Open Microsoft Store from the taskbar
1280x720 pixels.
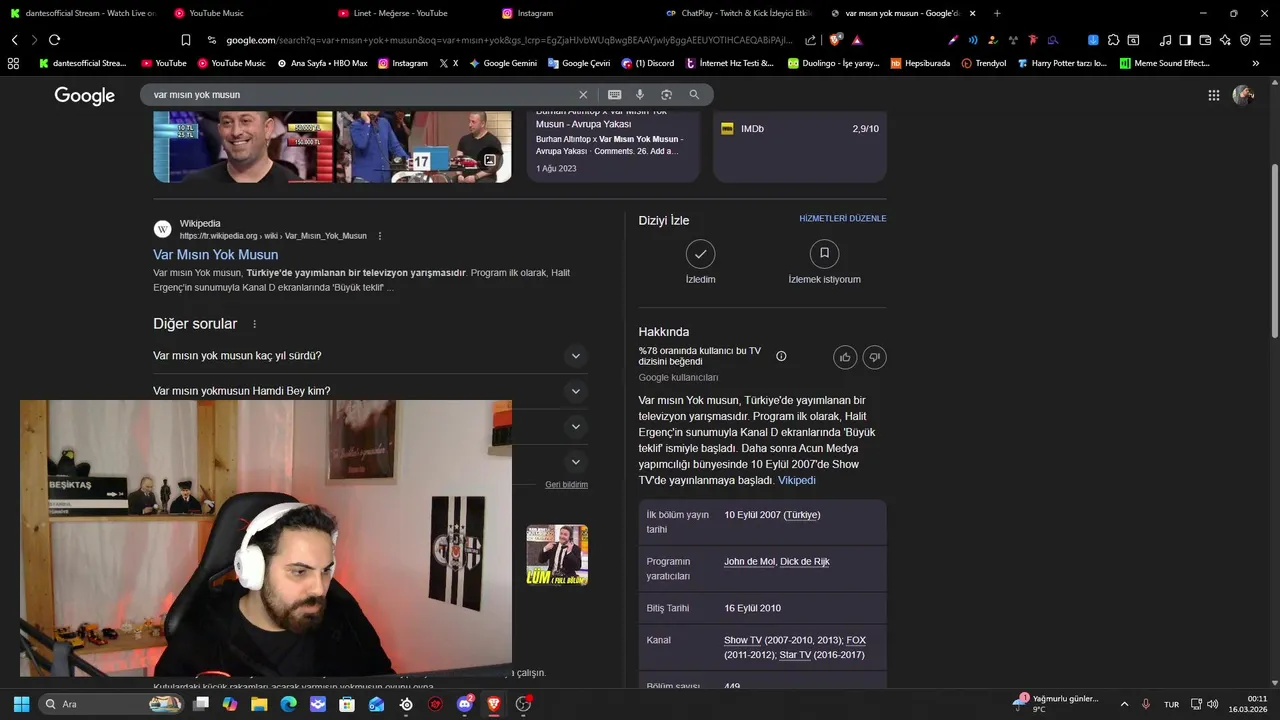(x=347, y=704)
